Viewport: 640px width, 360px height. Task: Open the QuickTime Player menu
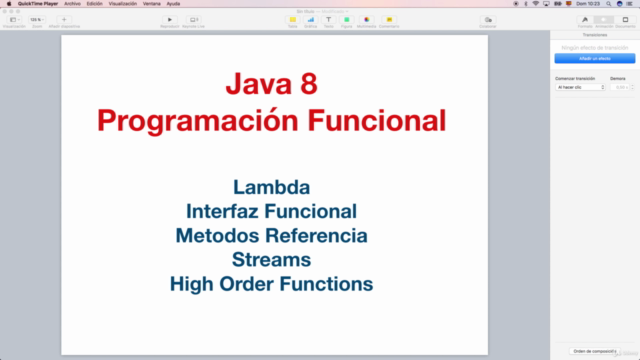coord(38,4)
